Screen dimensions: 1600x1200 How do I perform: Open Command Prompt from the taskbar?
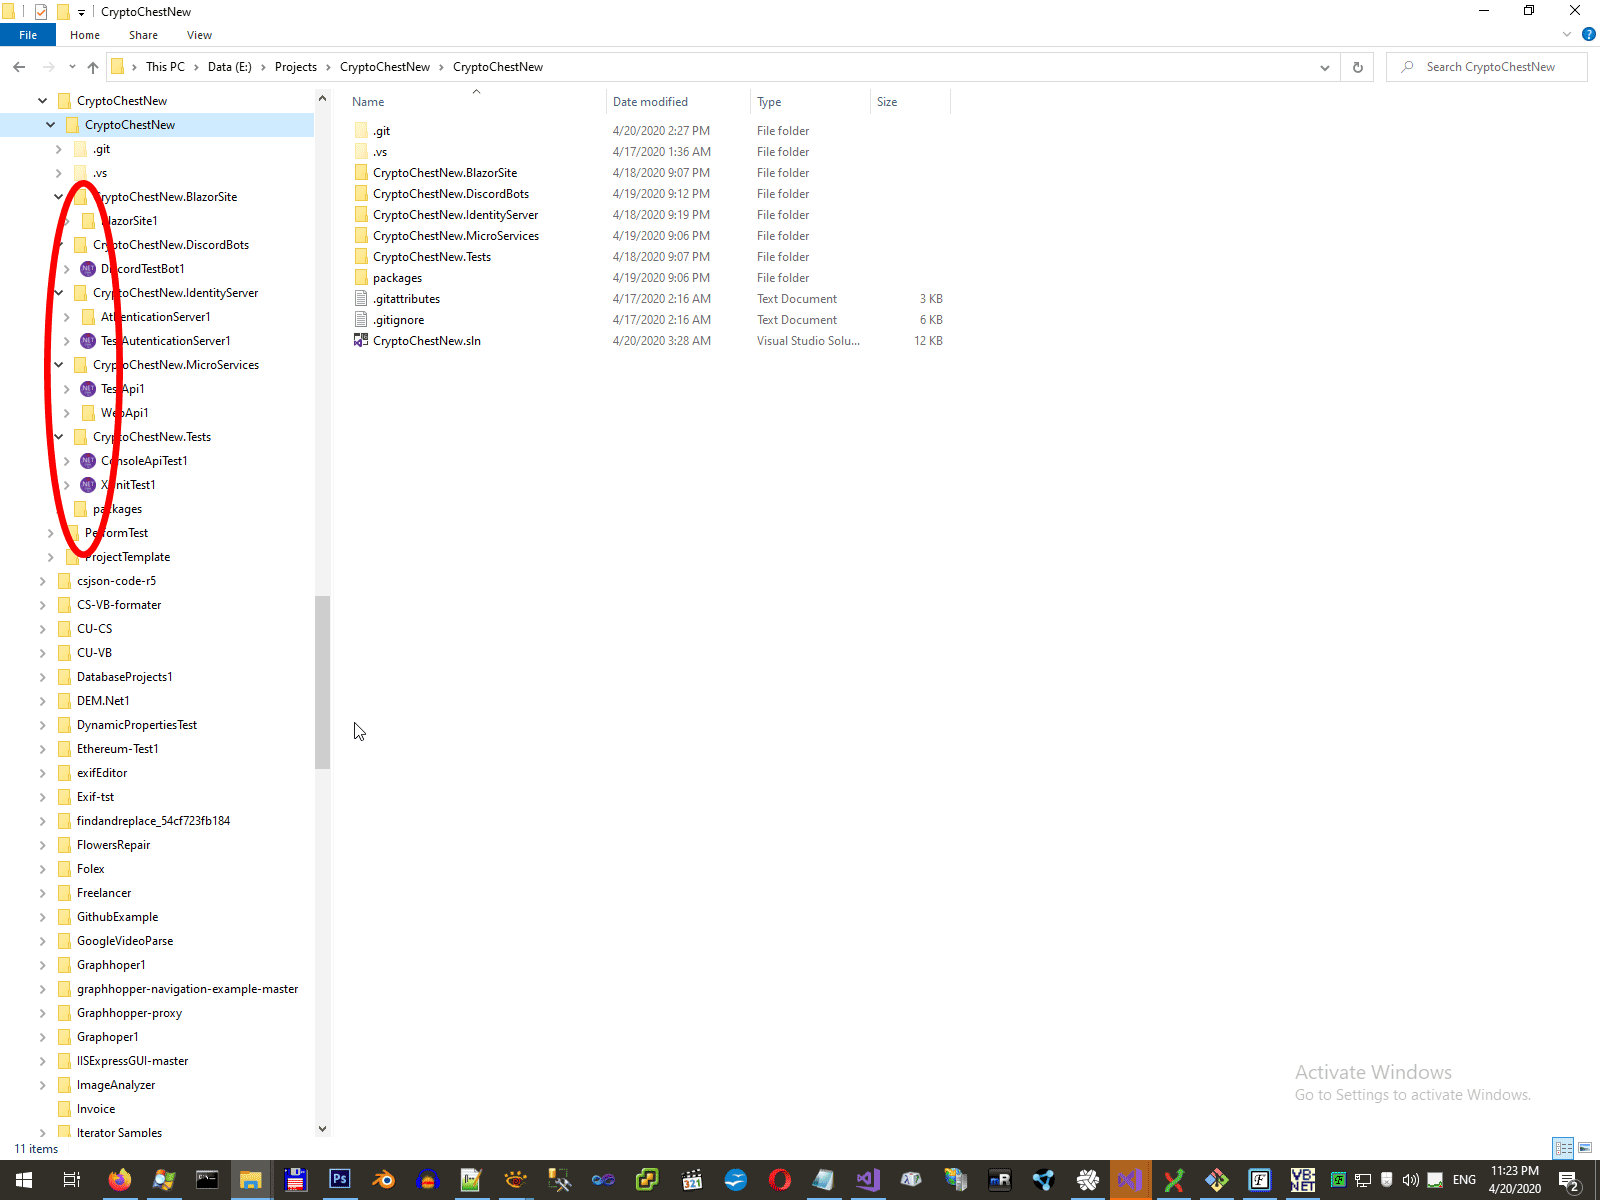tap(207, 1180)
